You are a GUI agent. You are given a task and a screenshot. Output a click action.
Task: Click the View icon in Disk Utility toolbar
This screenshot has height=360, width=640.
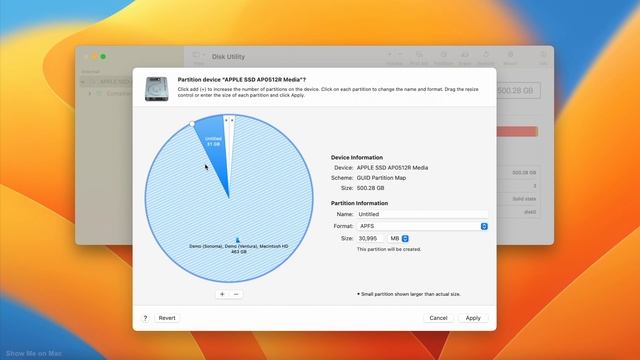199,56
